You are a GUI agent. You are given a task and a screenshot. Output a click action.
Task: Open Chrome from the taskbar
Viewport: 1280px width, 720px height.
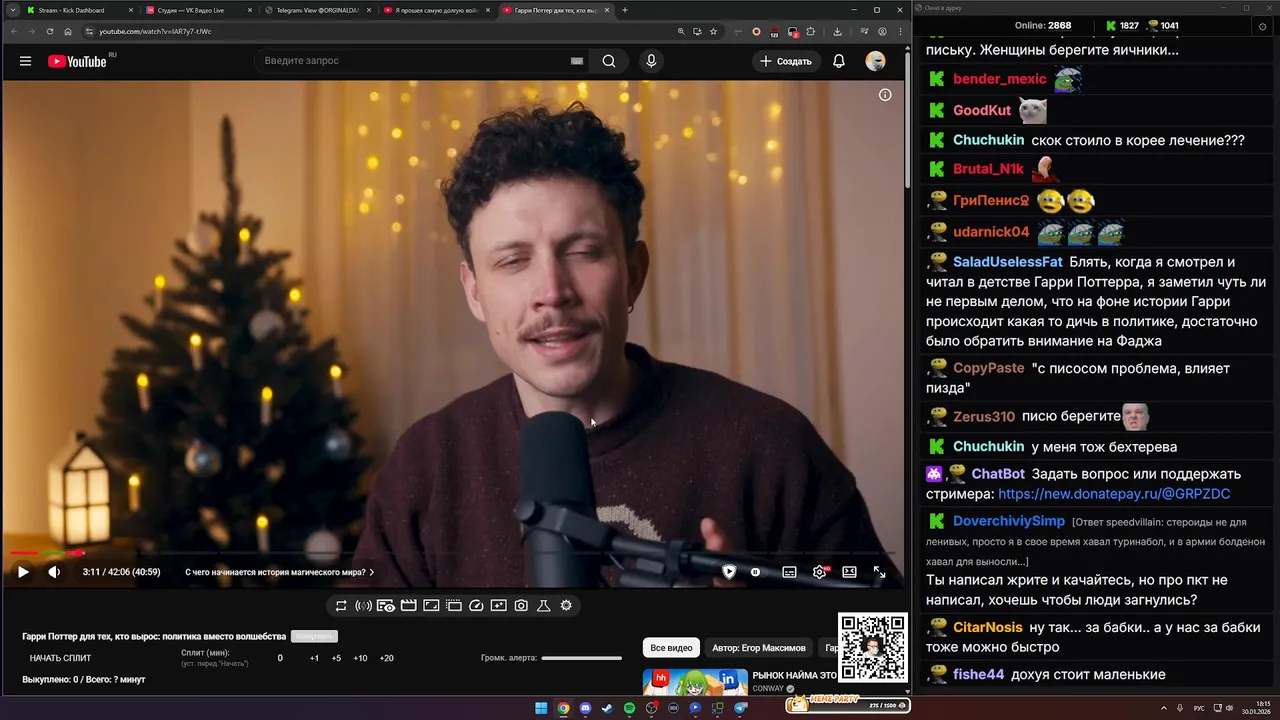point(563,708)
